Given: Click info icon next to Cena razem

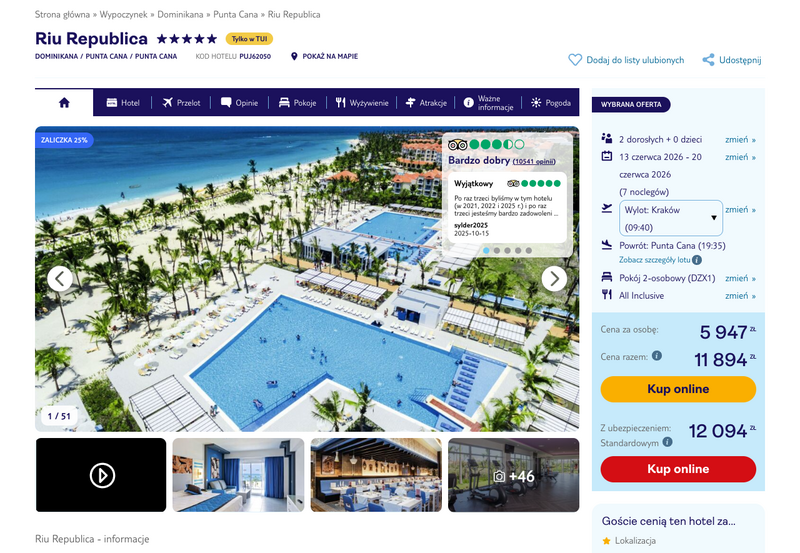Looking at the screenshot, I should [x=657, y=356].
